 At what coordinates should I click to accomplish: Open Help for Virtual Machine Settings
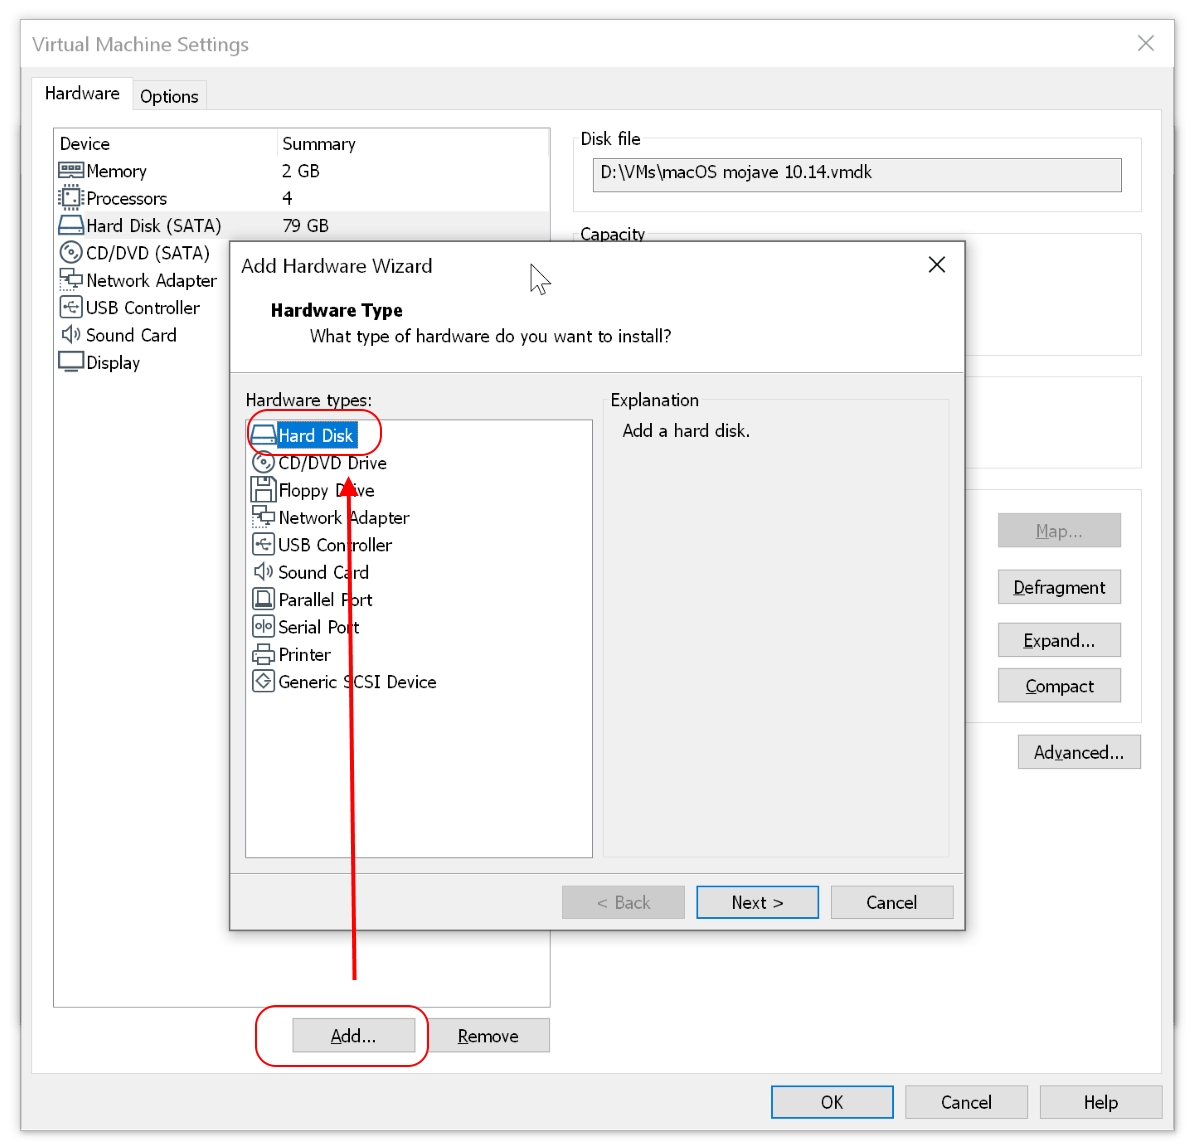pos(1101,1102)
